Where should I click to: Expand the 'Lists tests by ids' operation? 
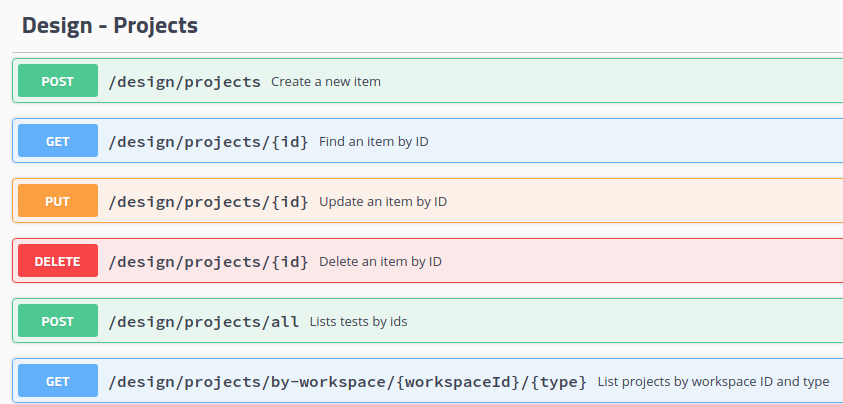(358, 321)
